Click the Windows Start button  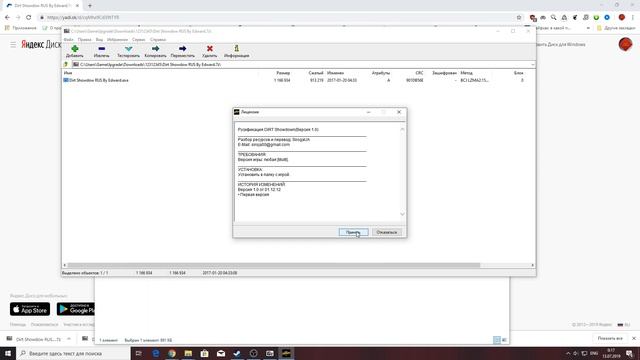pos(8,353)
